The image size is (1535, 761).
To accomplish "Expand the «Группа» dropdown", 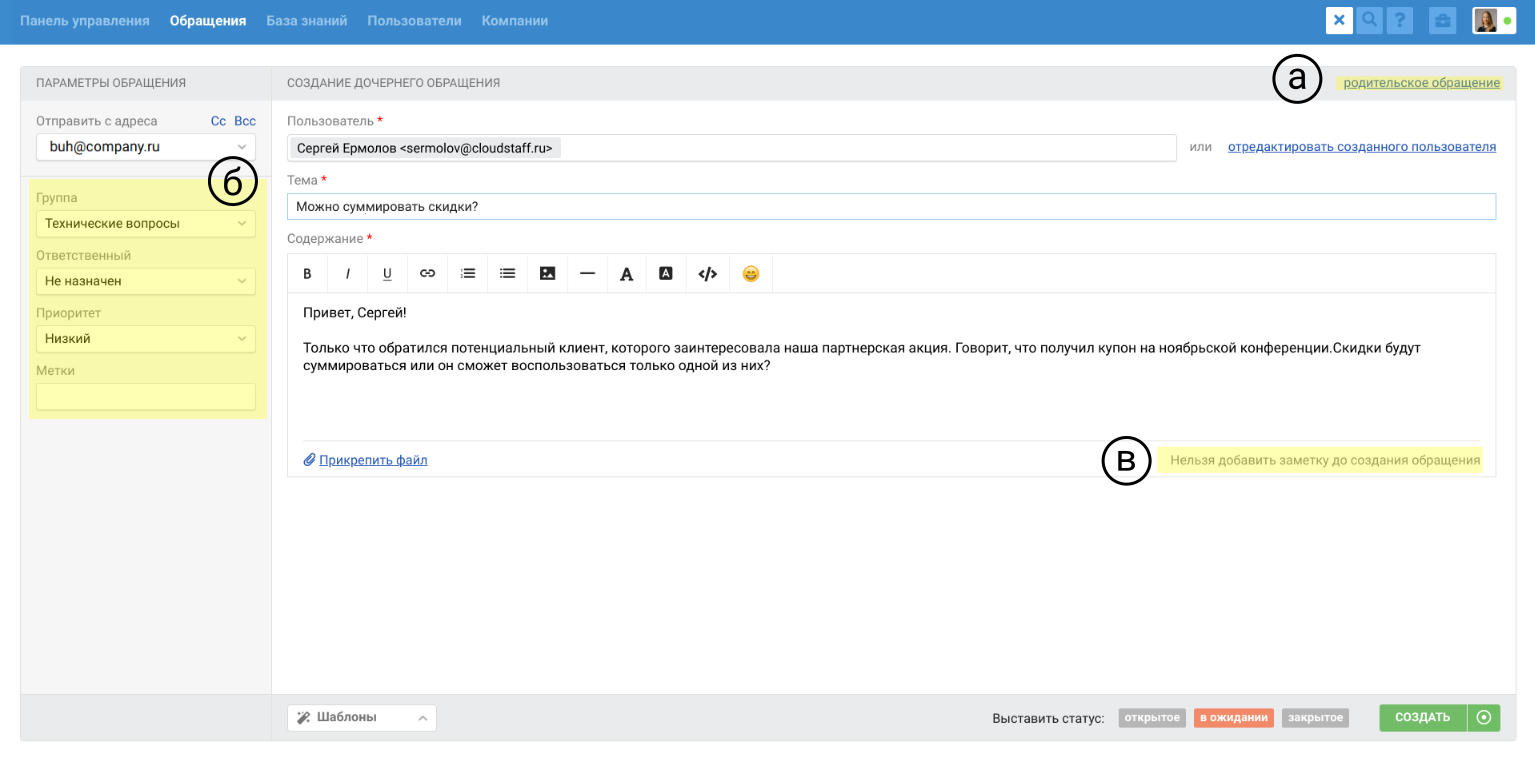I will coord(146,224).
